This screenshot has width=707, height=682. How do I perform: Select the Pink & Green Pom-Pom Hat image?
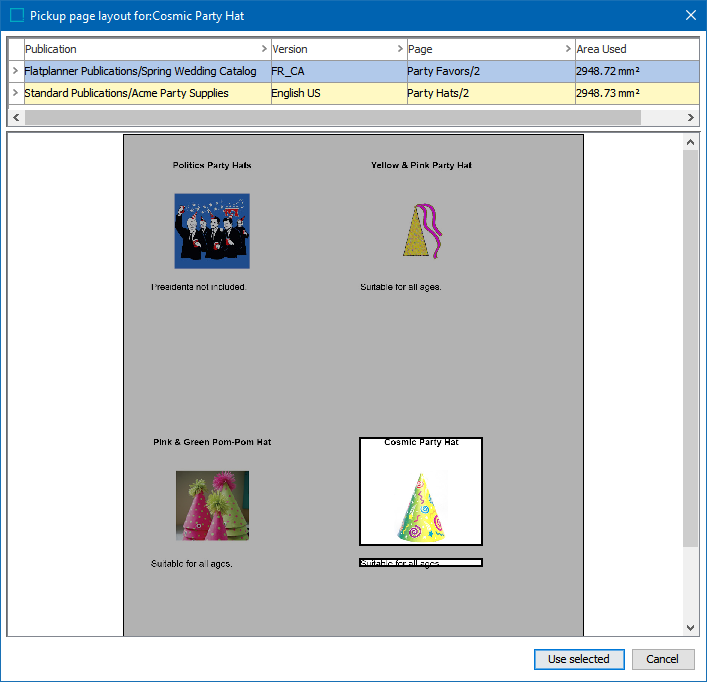pyautogui.click(x=212, y=506)
